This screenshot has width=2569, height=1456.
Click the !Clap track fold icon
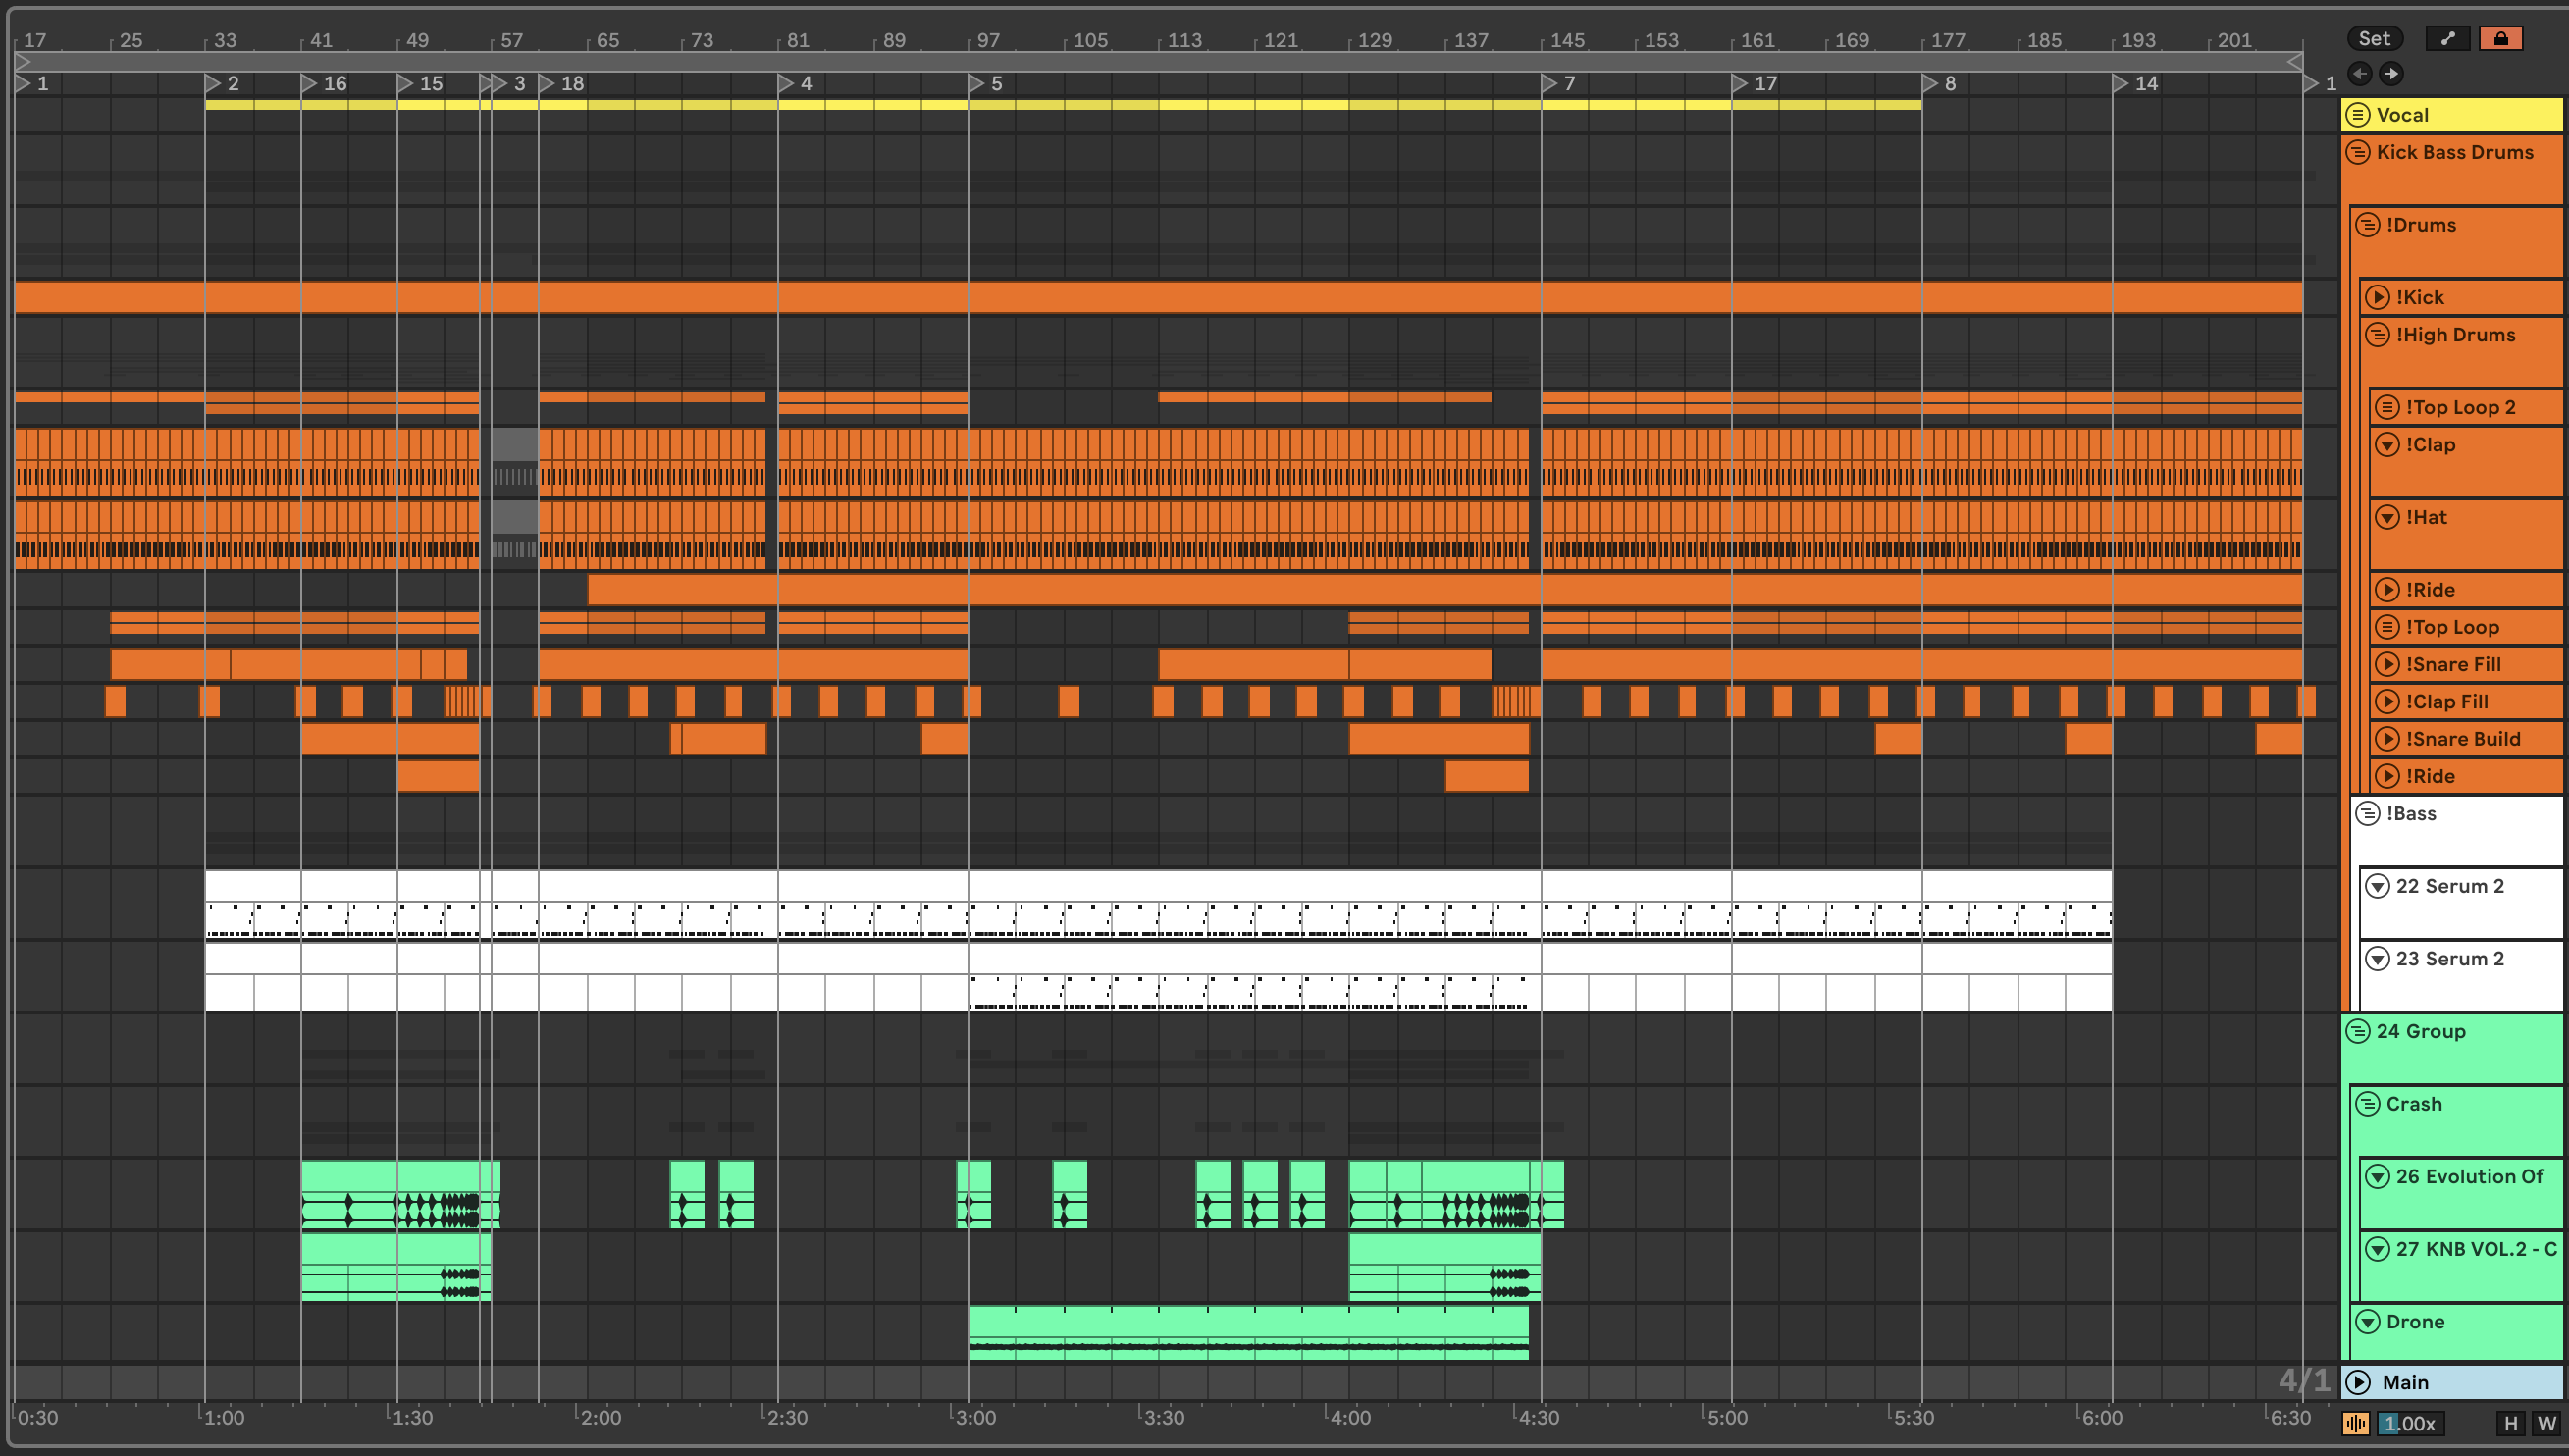[x=2387, y=444]
